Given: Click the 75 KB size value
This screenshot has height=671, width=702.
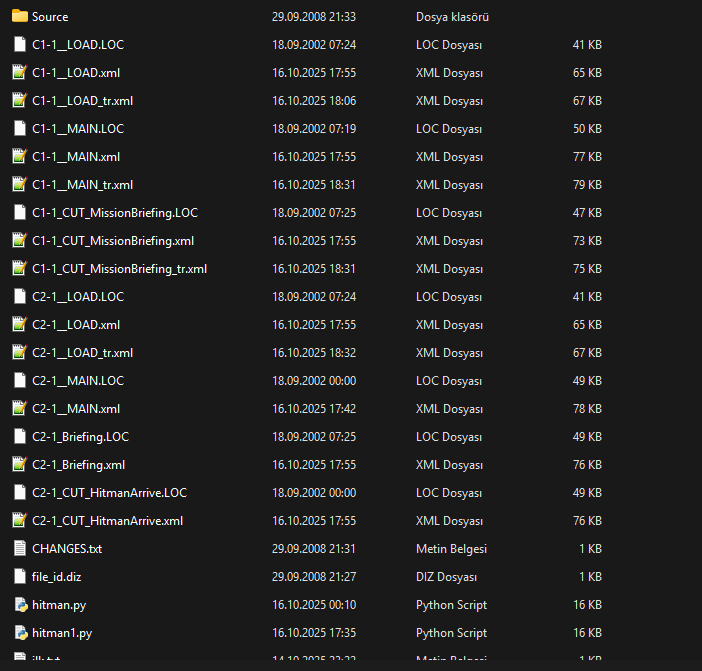Looking at the screenshot, I should click(587, 269).
